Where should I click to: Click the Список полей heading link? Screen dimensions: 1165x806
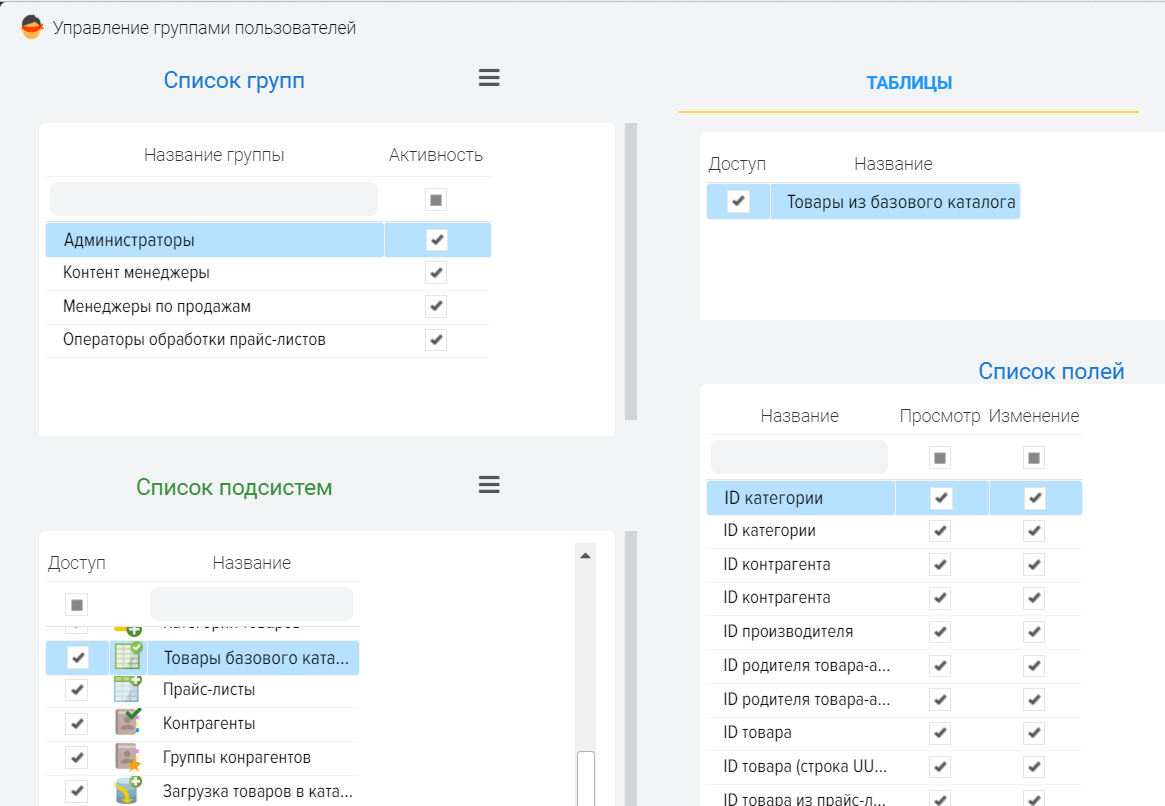click(1051, 371)
